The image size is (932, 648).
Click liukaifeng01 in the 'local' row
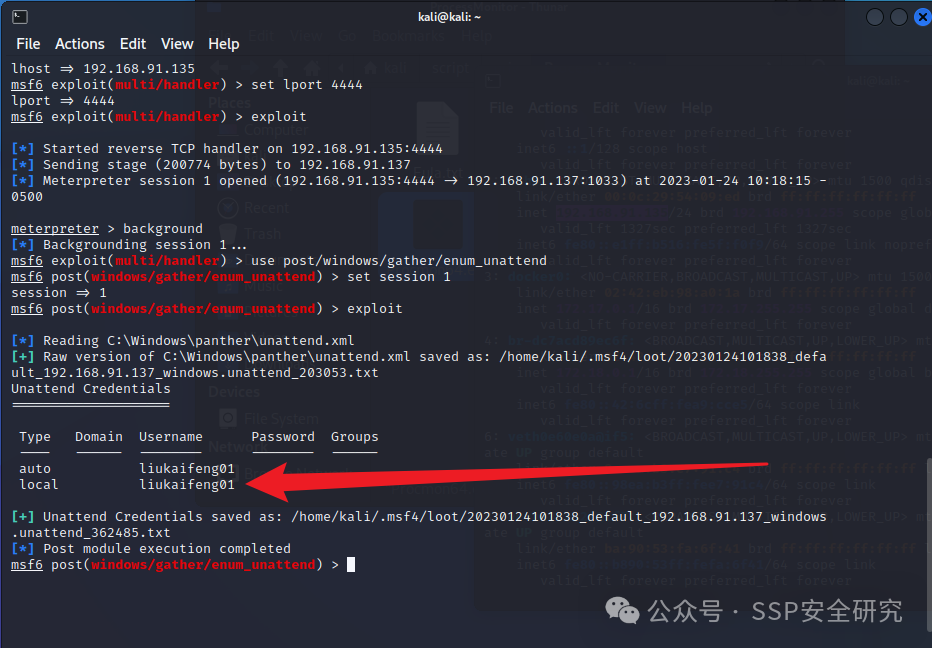tap(187, 485)
